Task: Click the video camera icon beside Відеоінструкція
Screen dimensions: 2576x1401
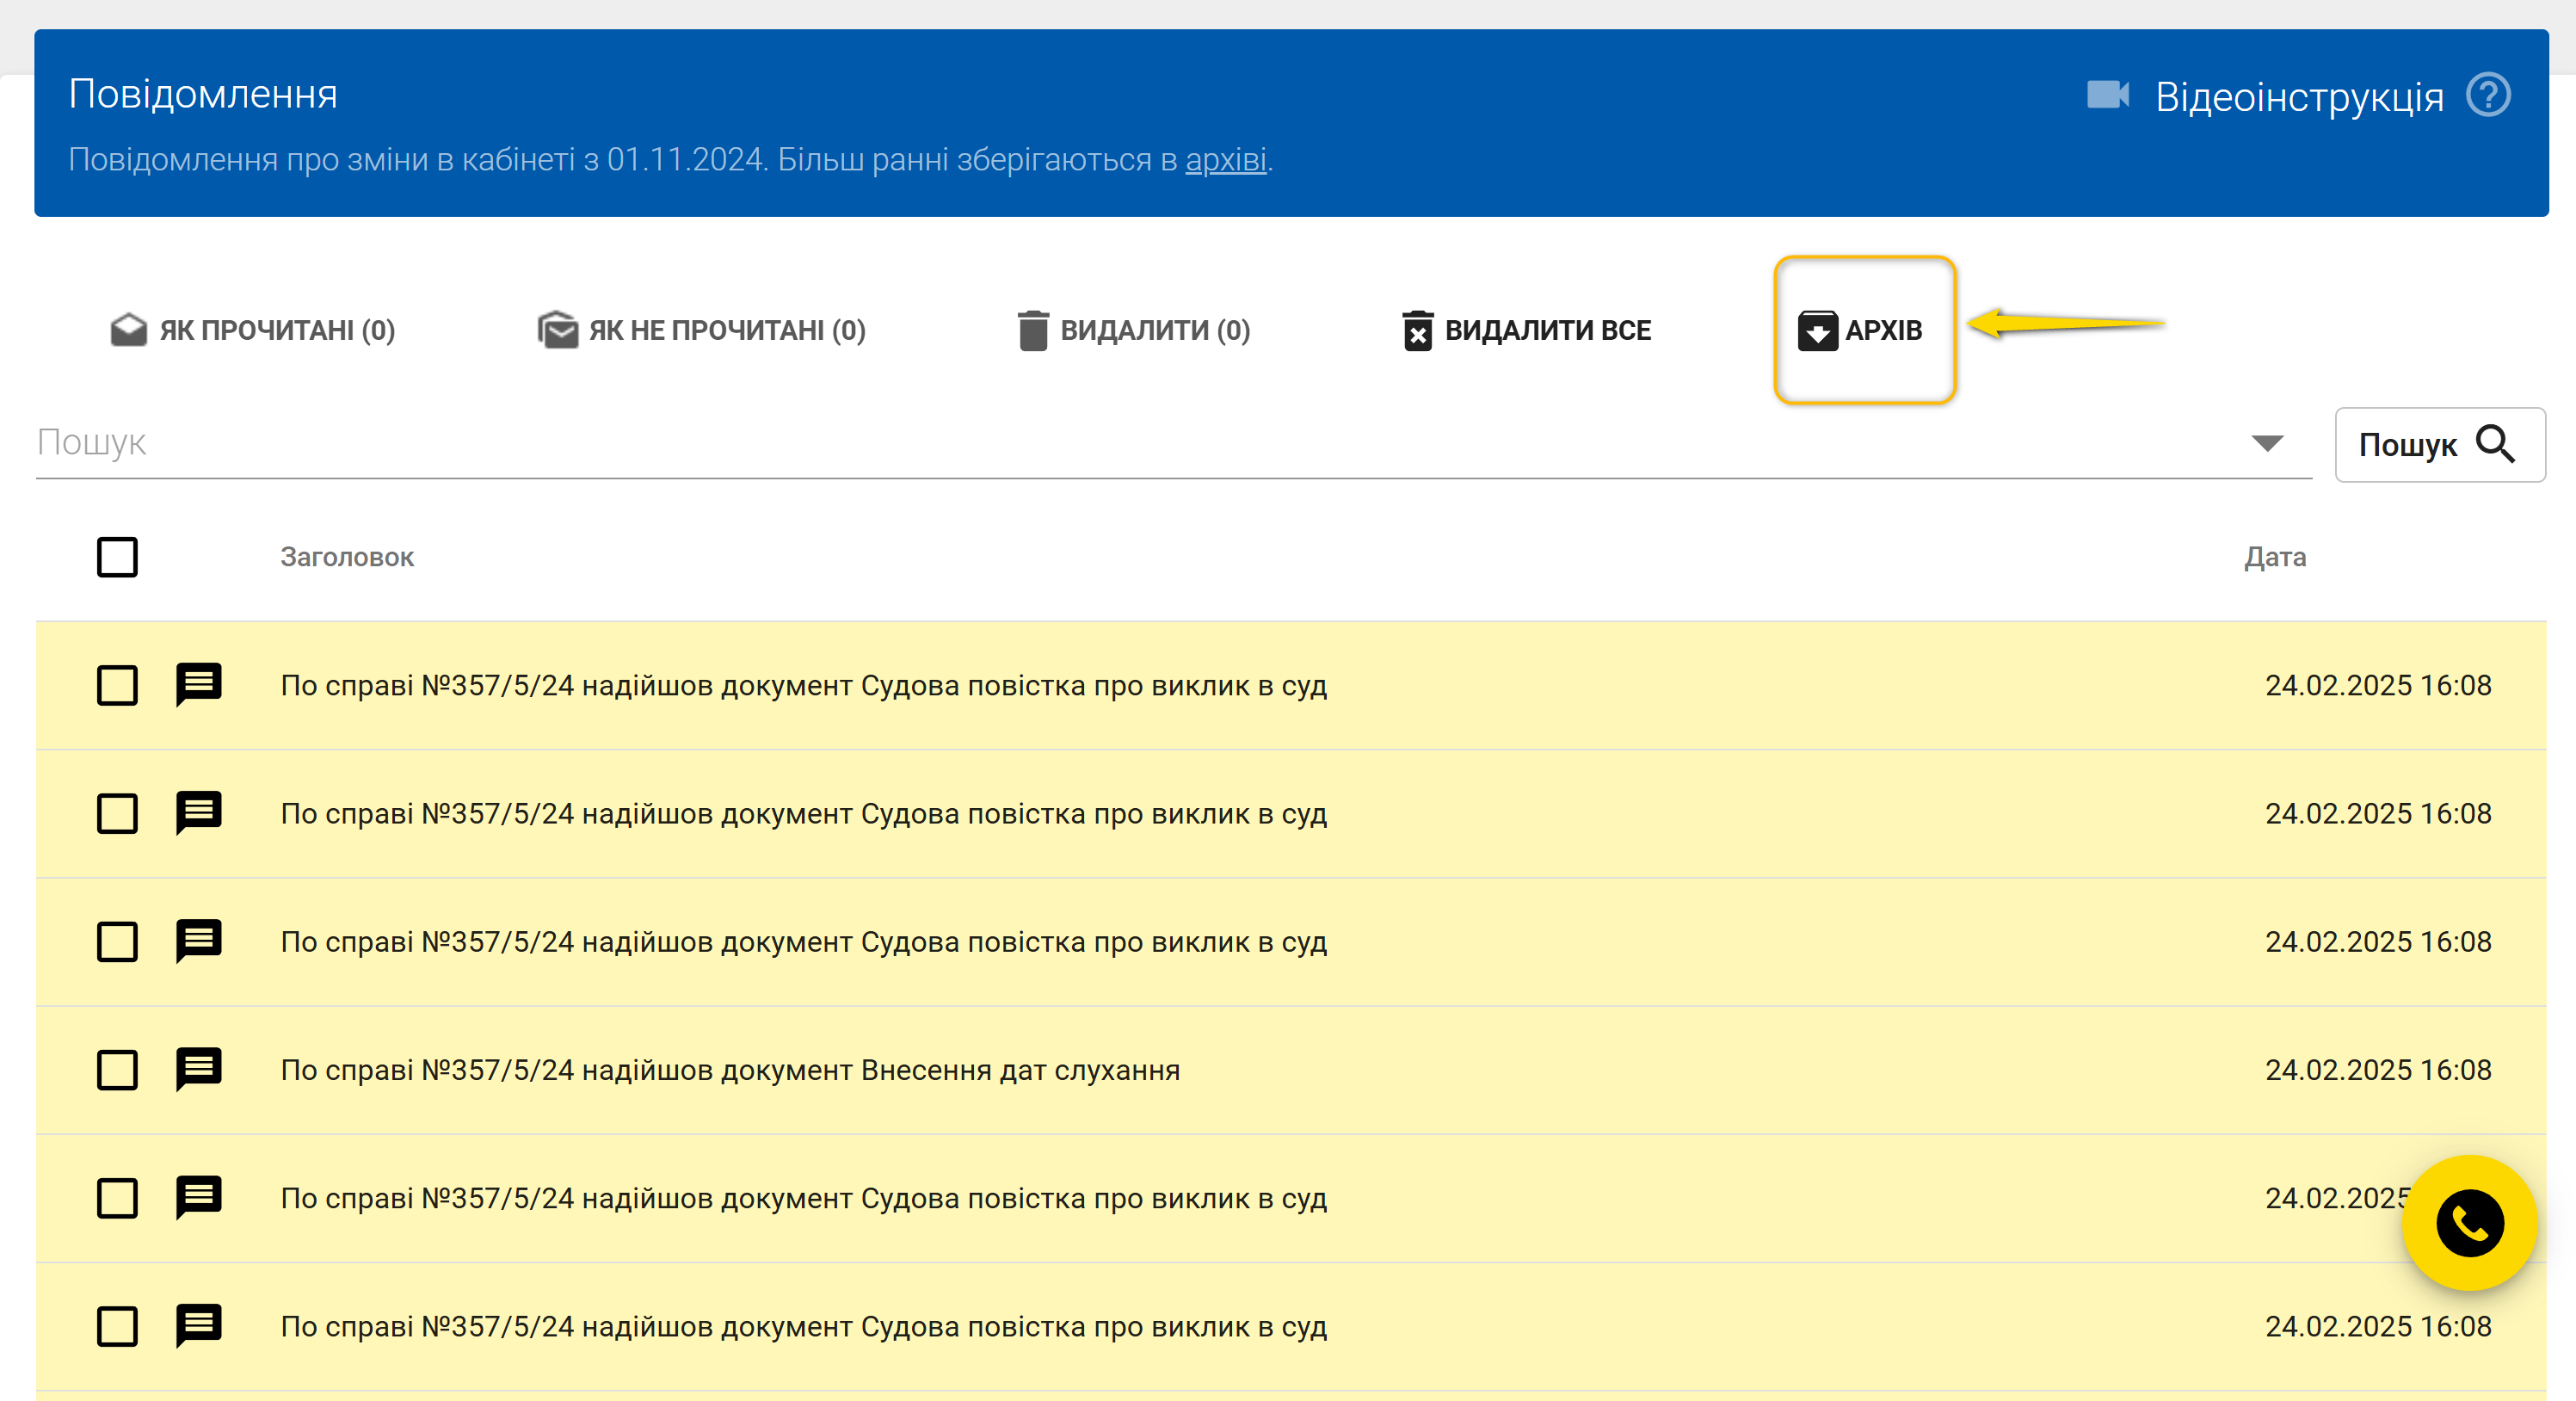Action: (2108, 96)
